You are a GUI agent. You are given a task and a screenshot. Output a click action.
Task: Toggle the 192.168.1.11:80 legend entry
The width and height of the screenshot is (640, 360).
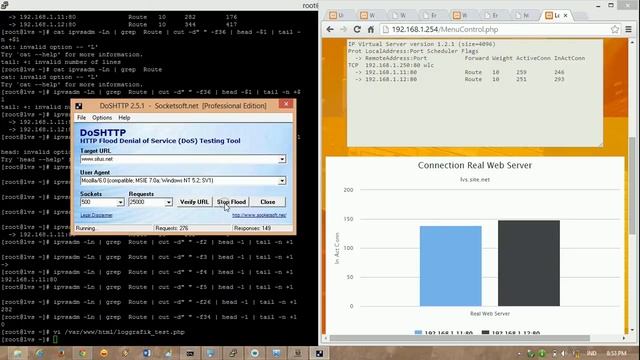444,333
